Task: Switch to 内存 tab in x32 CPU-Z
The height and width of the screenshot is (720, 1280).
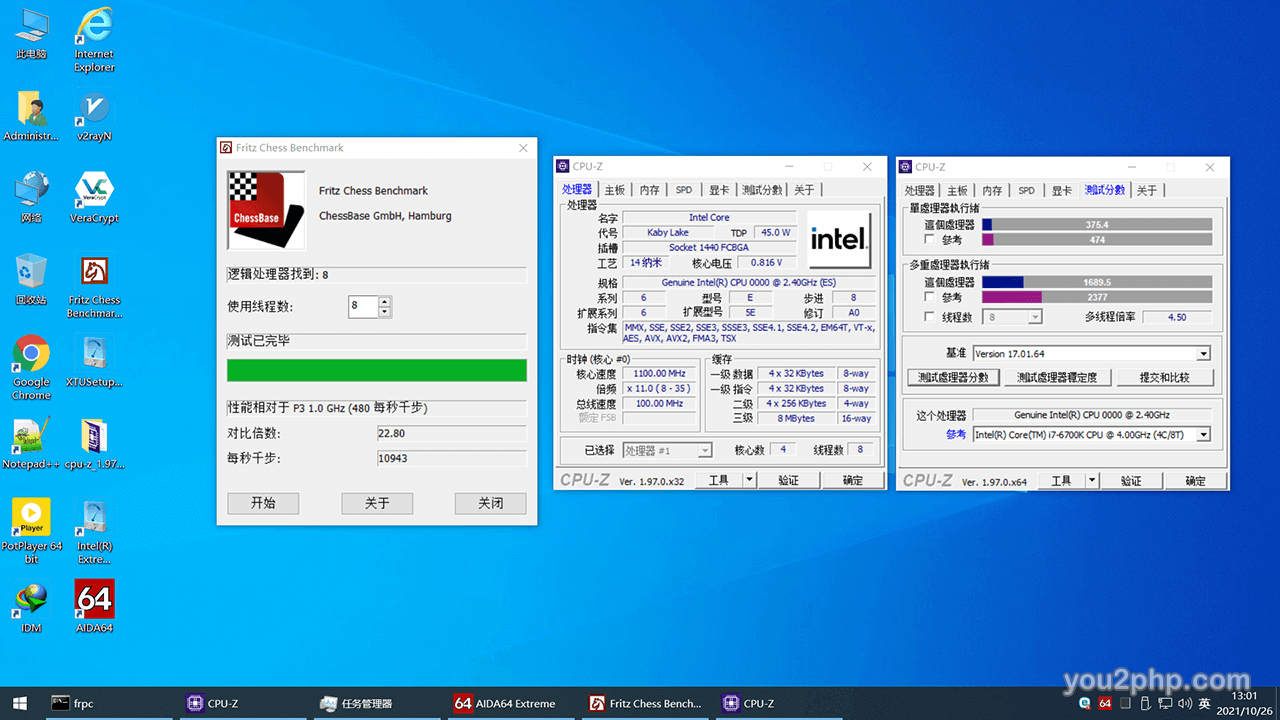Action: click(650, 190)
